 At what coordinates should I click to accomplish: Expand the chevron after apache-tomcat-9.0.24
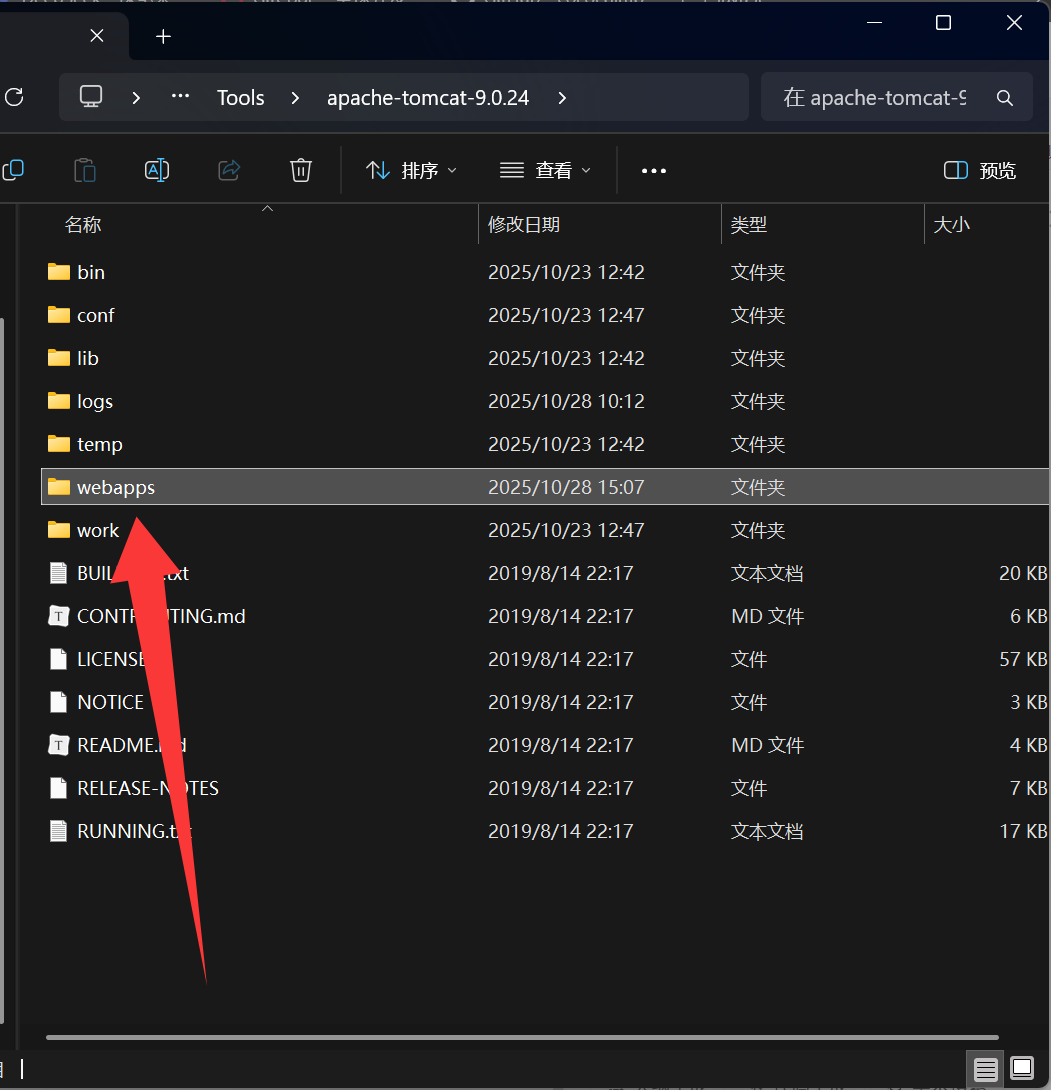click(562, 98)
